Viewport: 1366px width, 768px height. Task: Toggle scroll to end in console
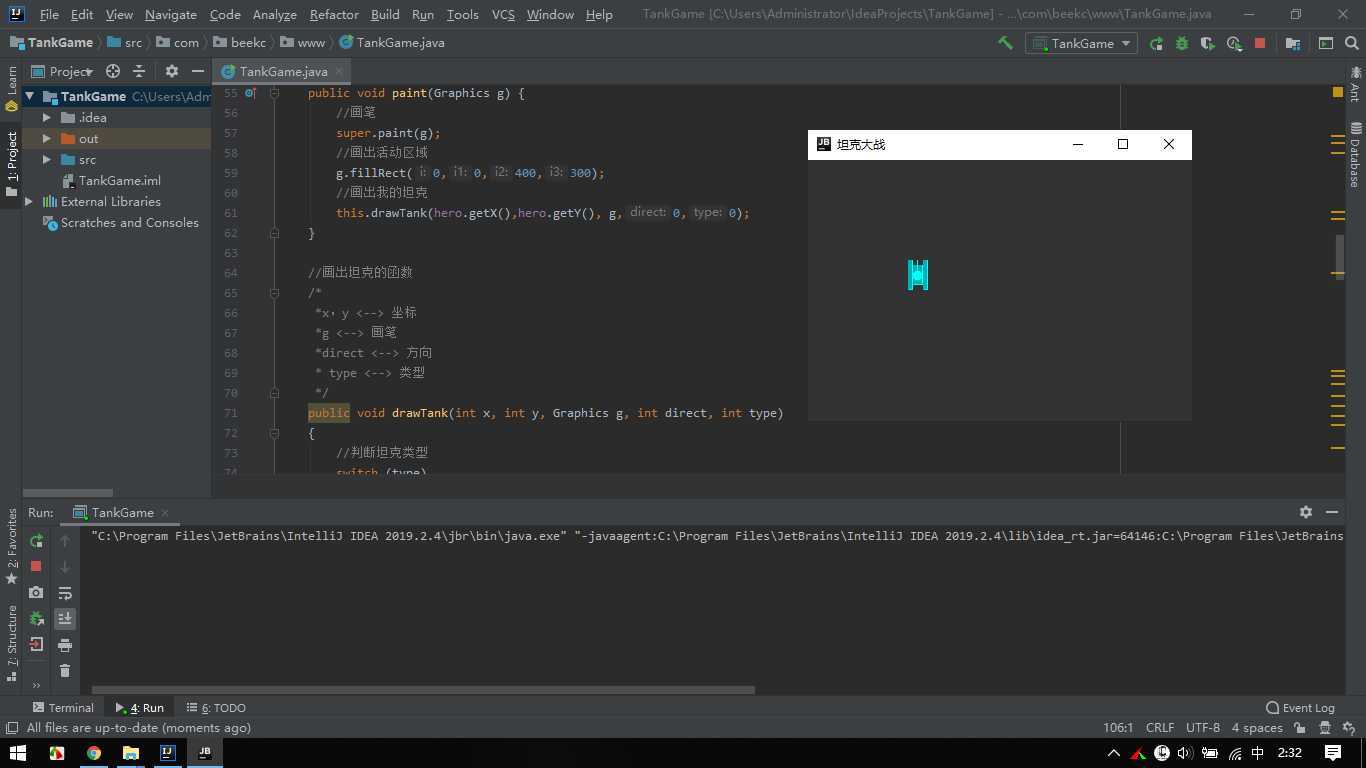(65, 619)
